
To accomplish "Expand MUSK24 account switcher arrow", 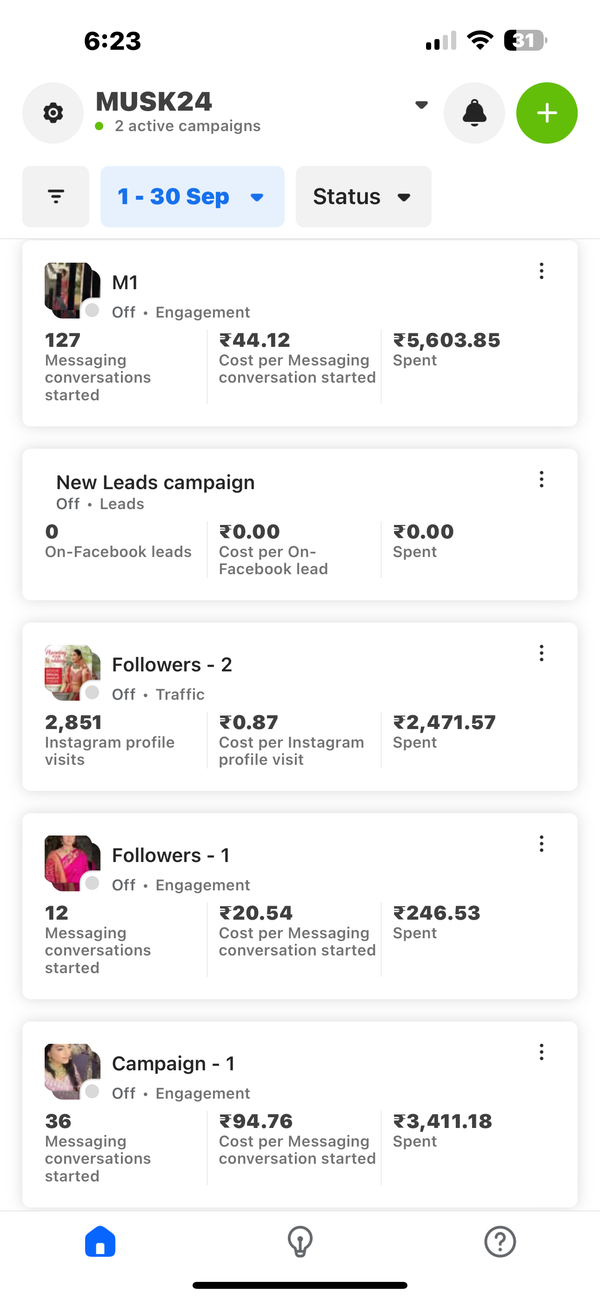I will pyautogui.click(x=421, y=105).
